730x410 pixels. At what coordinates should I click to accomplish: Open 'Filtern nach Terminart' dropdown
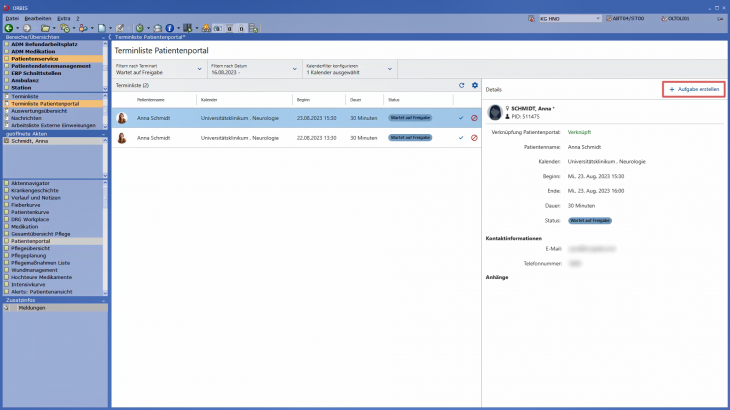pyautogui.click(x=158, y=68)
